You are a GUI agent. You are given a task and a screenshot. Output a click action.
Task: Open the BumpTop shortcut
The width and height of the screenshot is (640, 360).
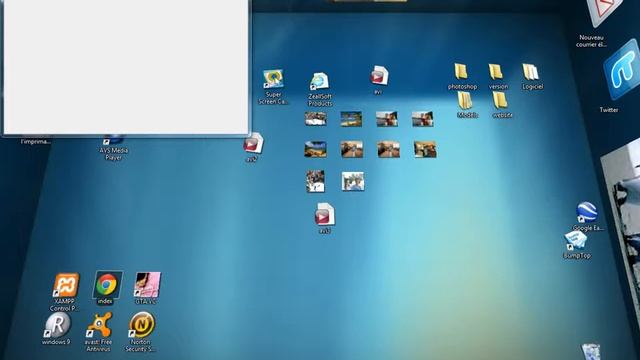[576, 240]
